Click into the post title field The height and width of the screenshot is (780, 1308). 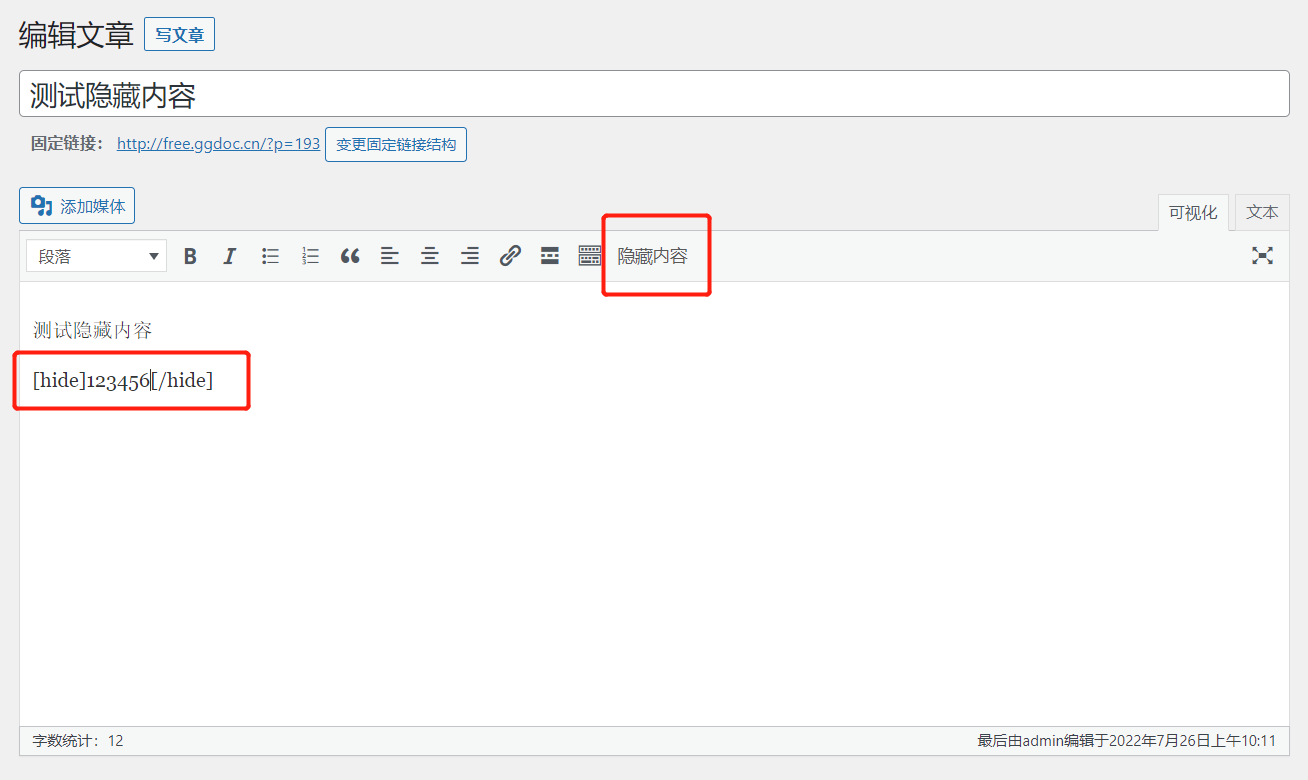[x=654, y=94]
